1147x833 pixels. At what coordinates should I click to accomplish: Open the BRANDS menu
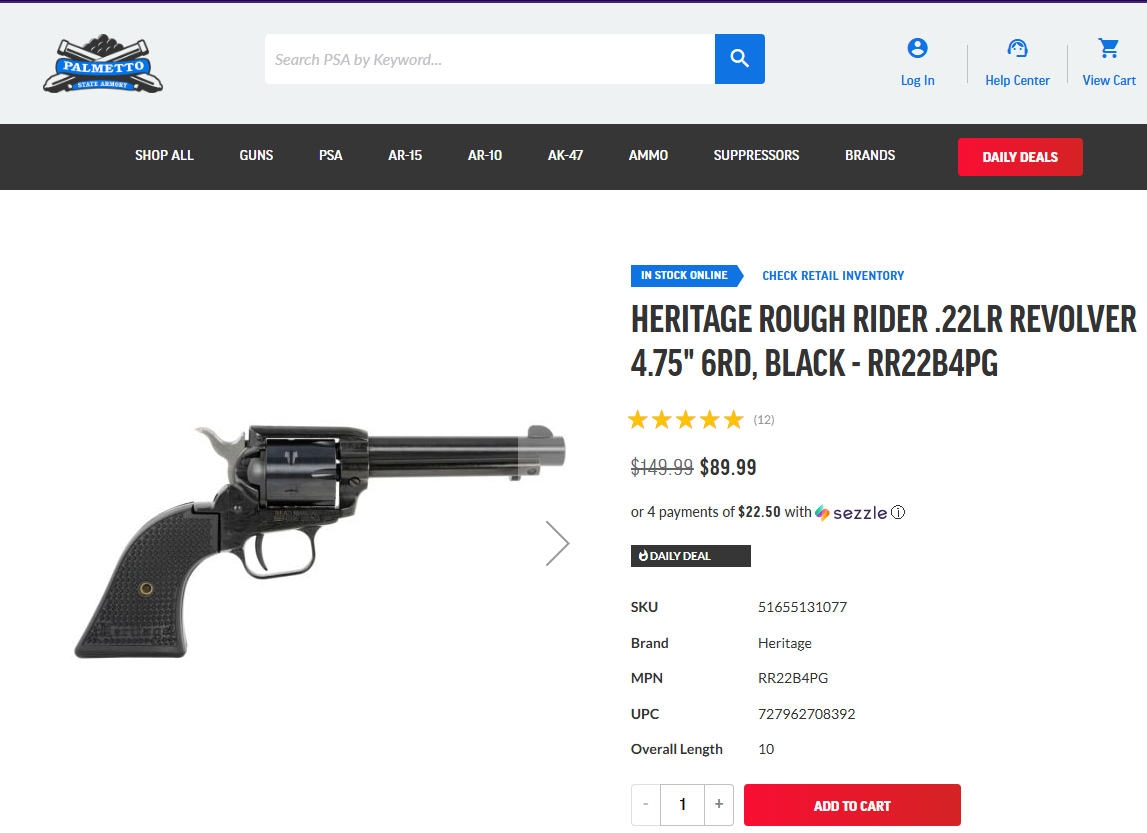[870, 156]
